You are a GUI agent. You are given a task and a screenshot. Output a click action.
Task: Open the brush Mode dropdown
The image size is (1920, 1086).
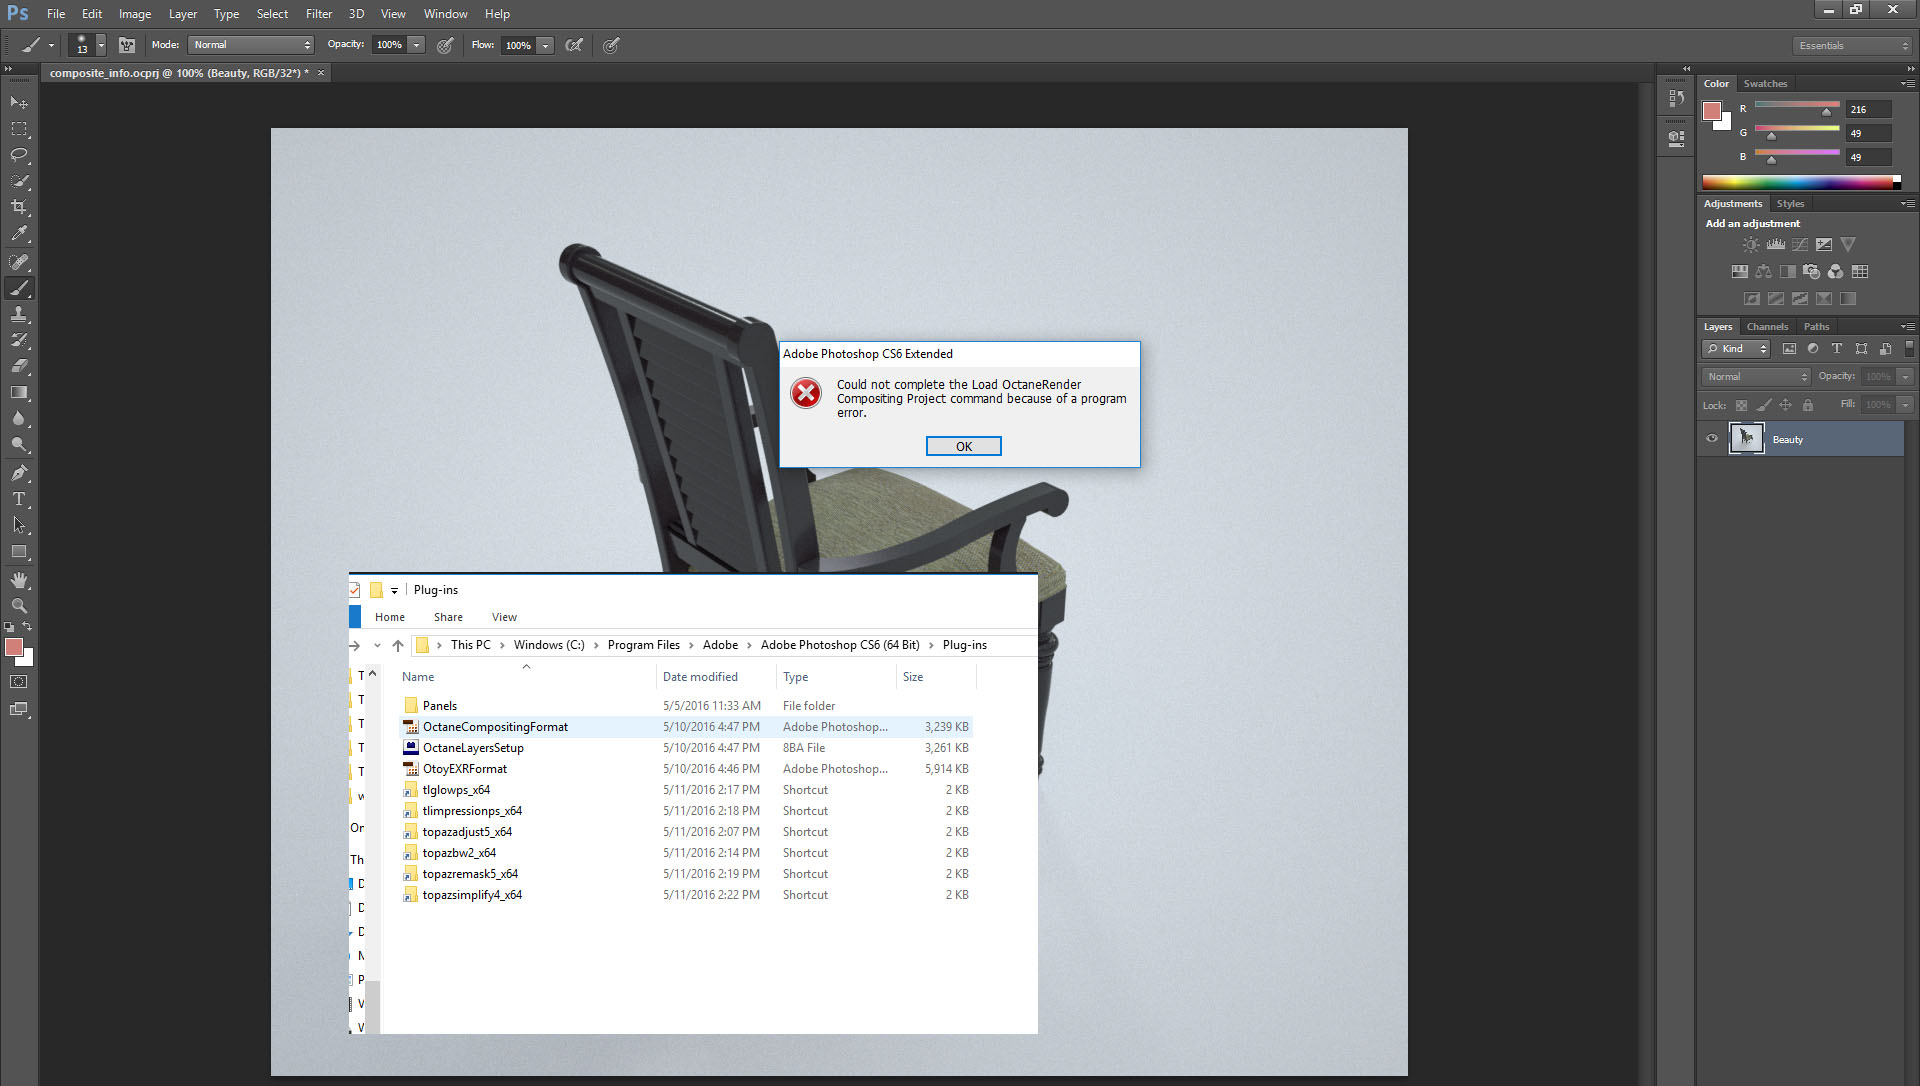(x=251, y=45)
